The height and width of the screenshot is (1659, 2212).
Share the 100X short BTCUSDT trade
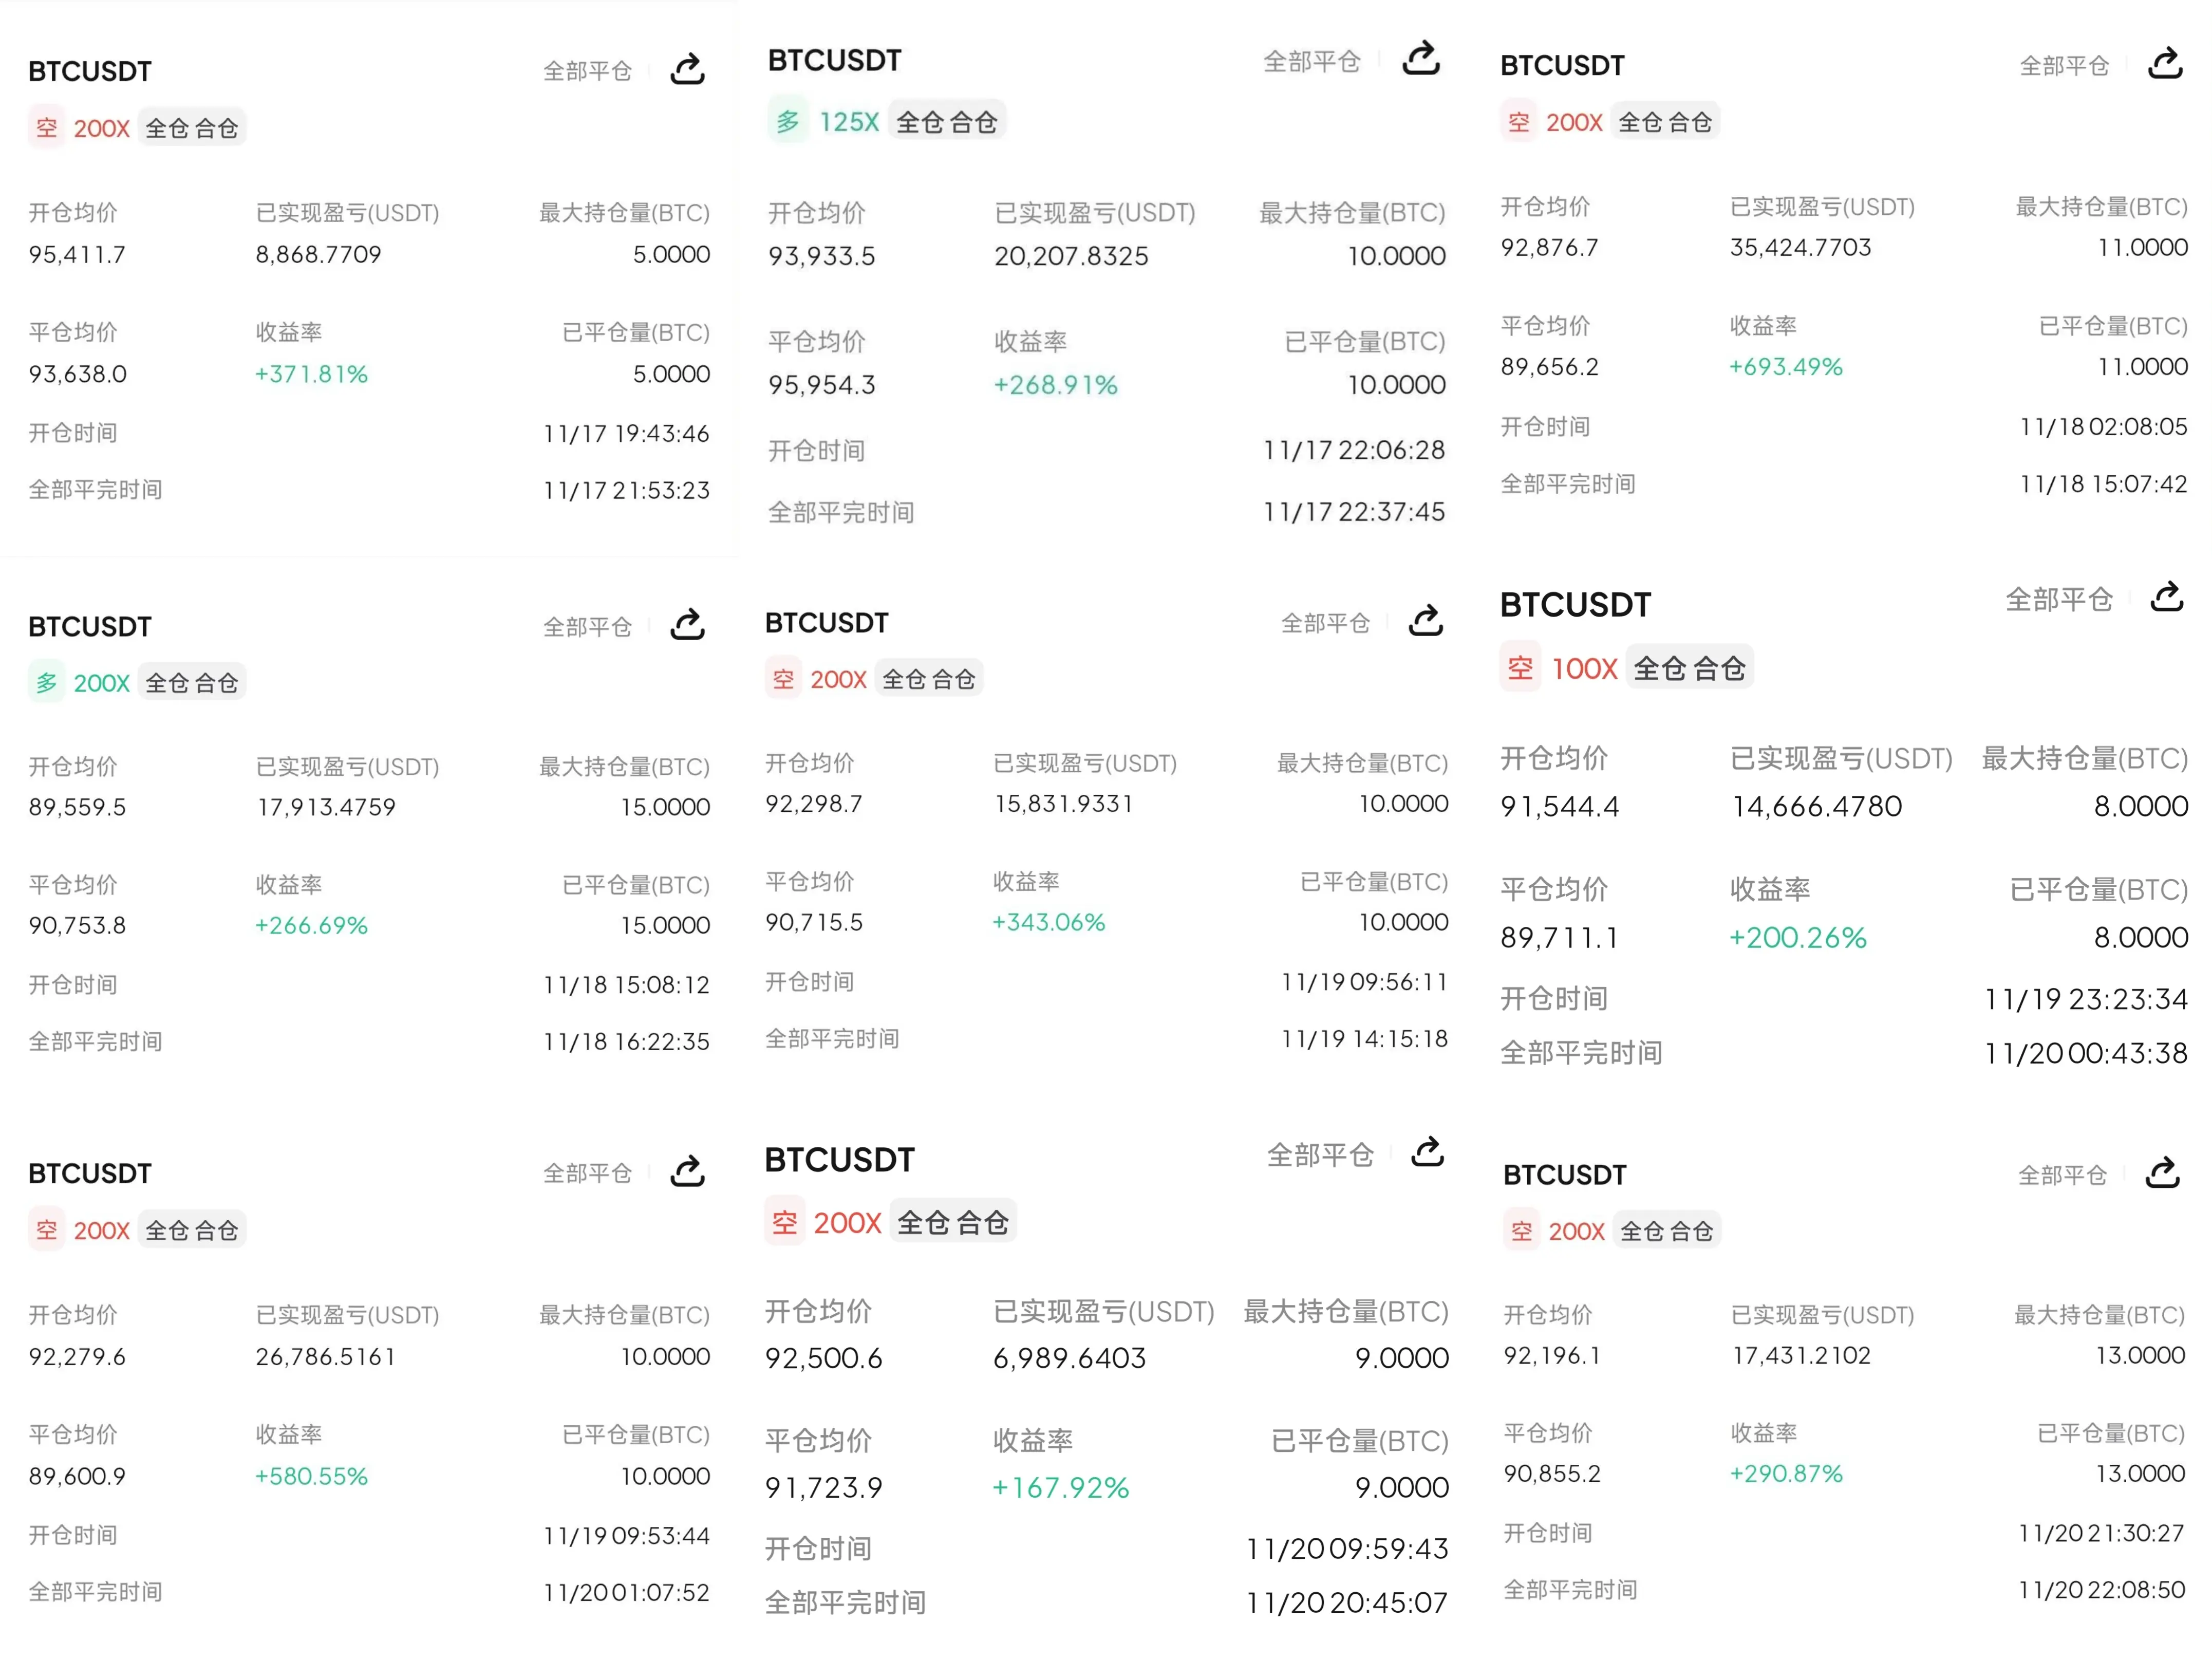2166,598
